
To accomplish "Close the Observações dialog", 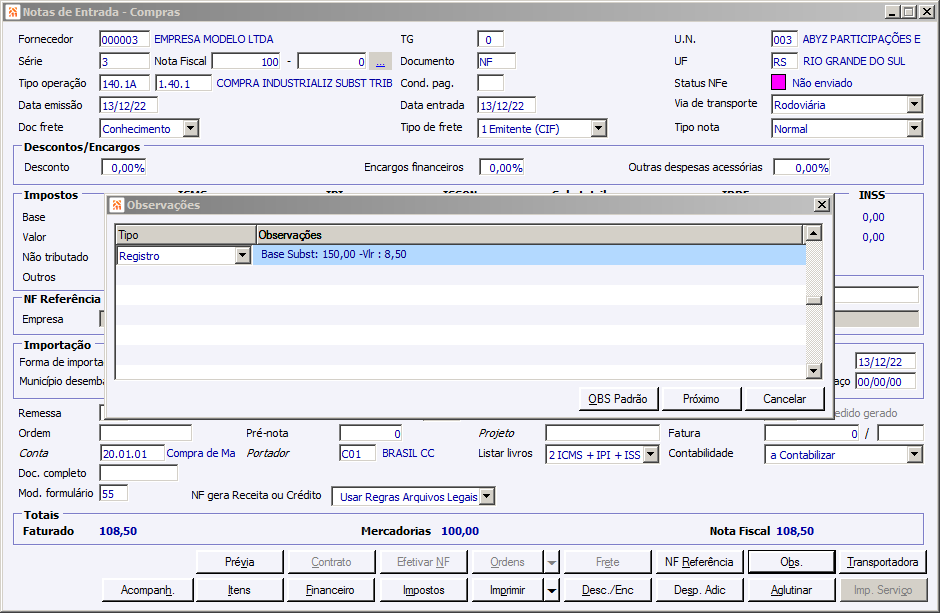I will click(821, 205).
